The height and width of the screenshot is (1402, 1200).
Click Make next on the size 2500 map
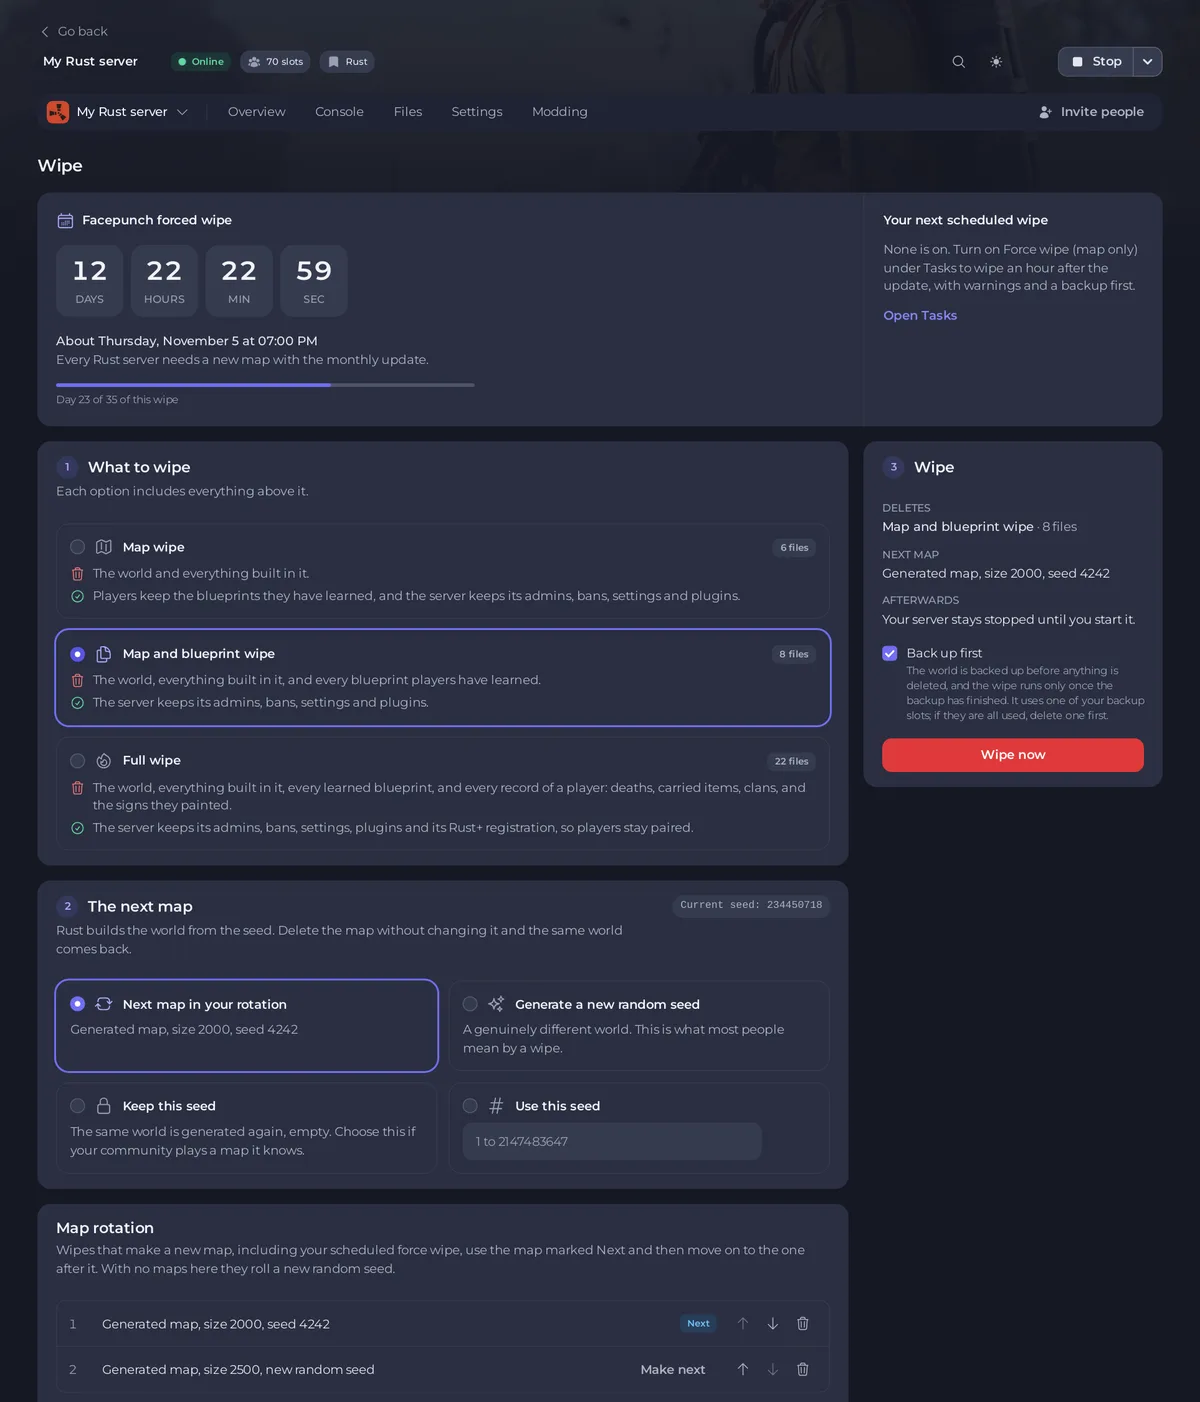tap(673, 1370)
